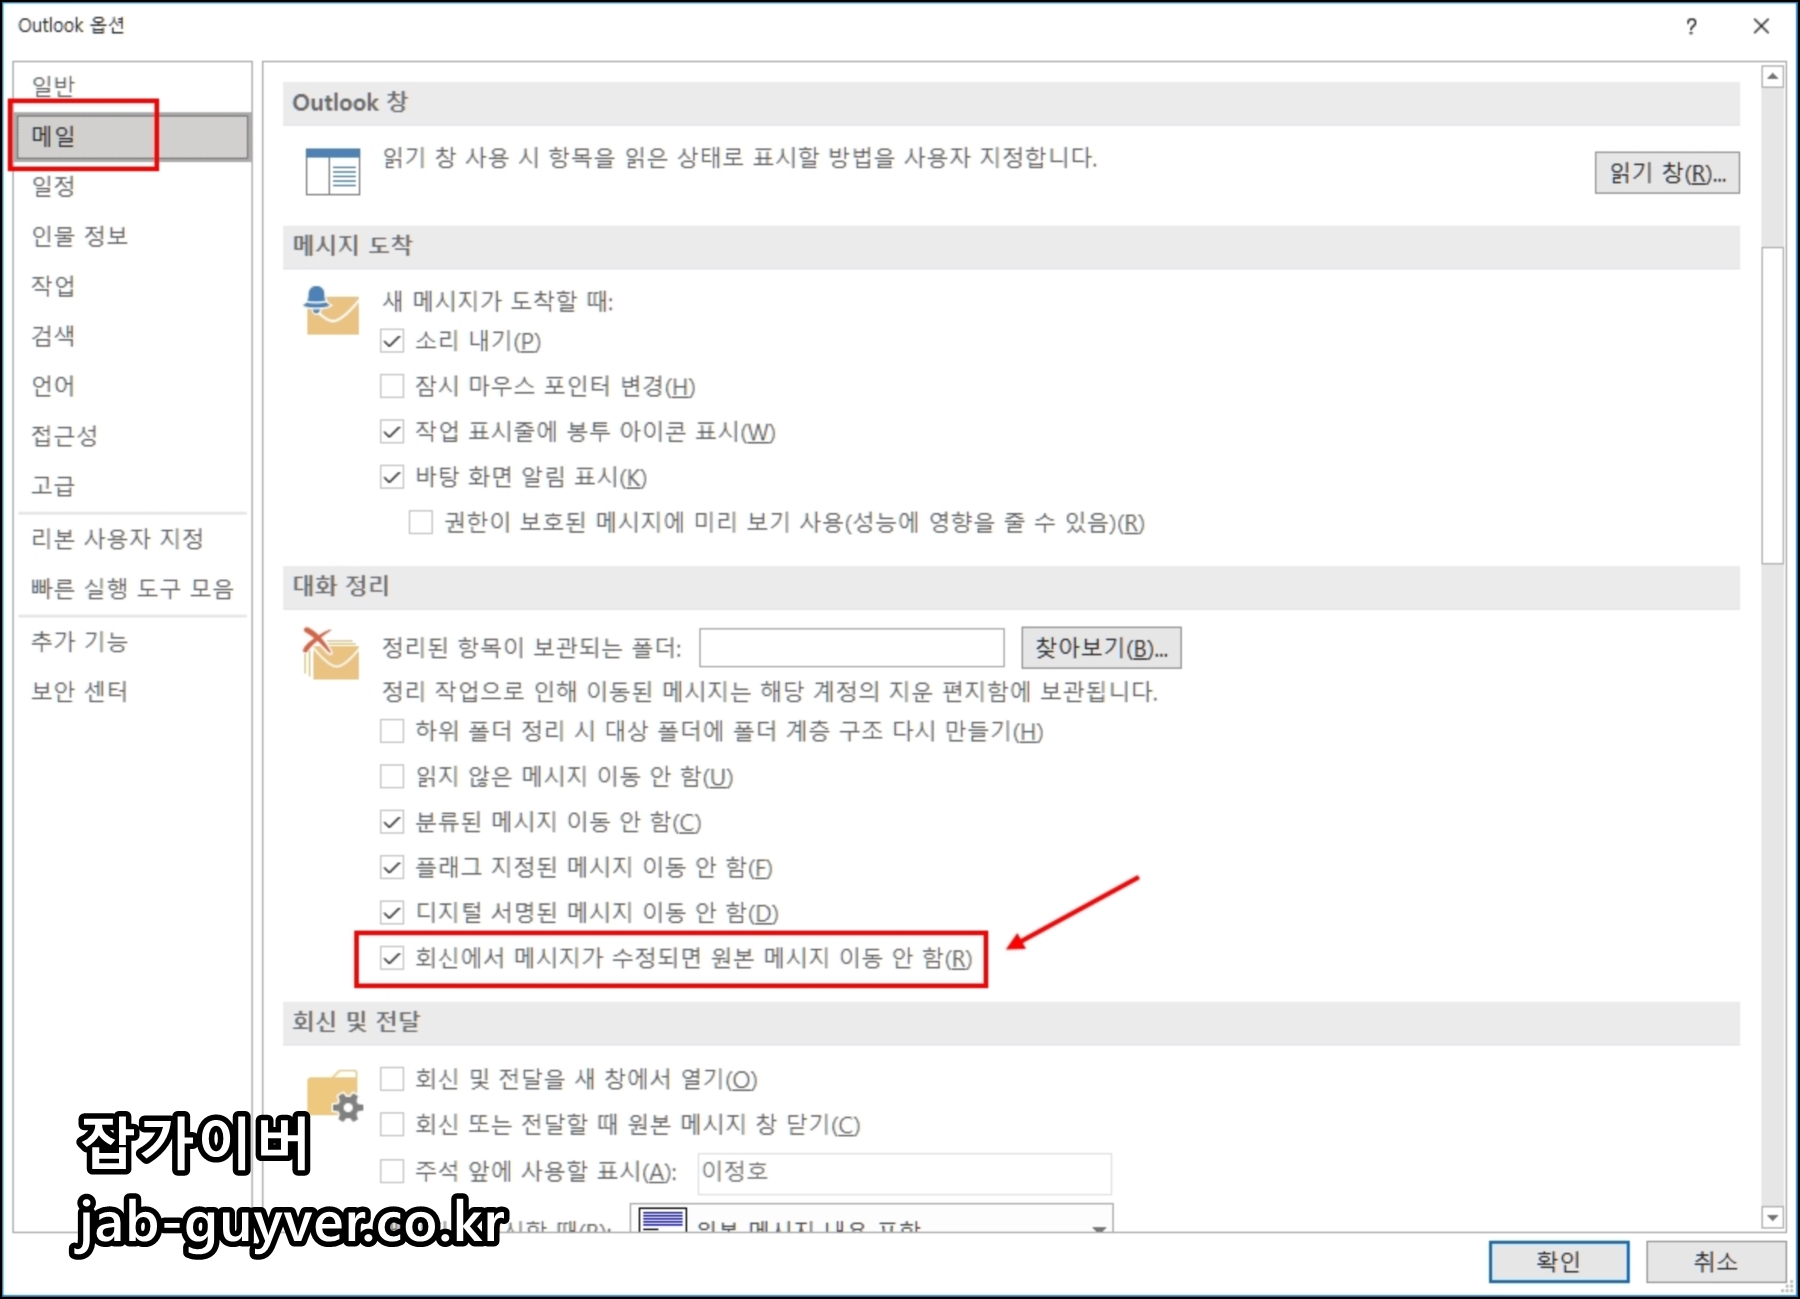Open 추가 기능 category
1800x1299 pixels.
click(132, 642)
